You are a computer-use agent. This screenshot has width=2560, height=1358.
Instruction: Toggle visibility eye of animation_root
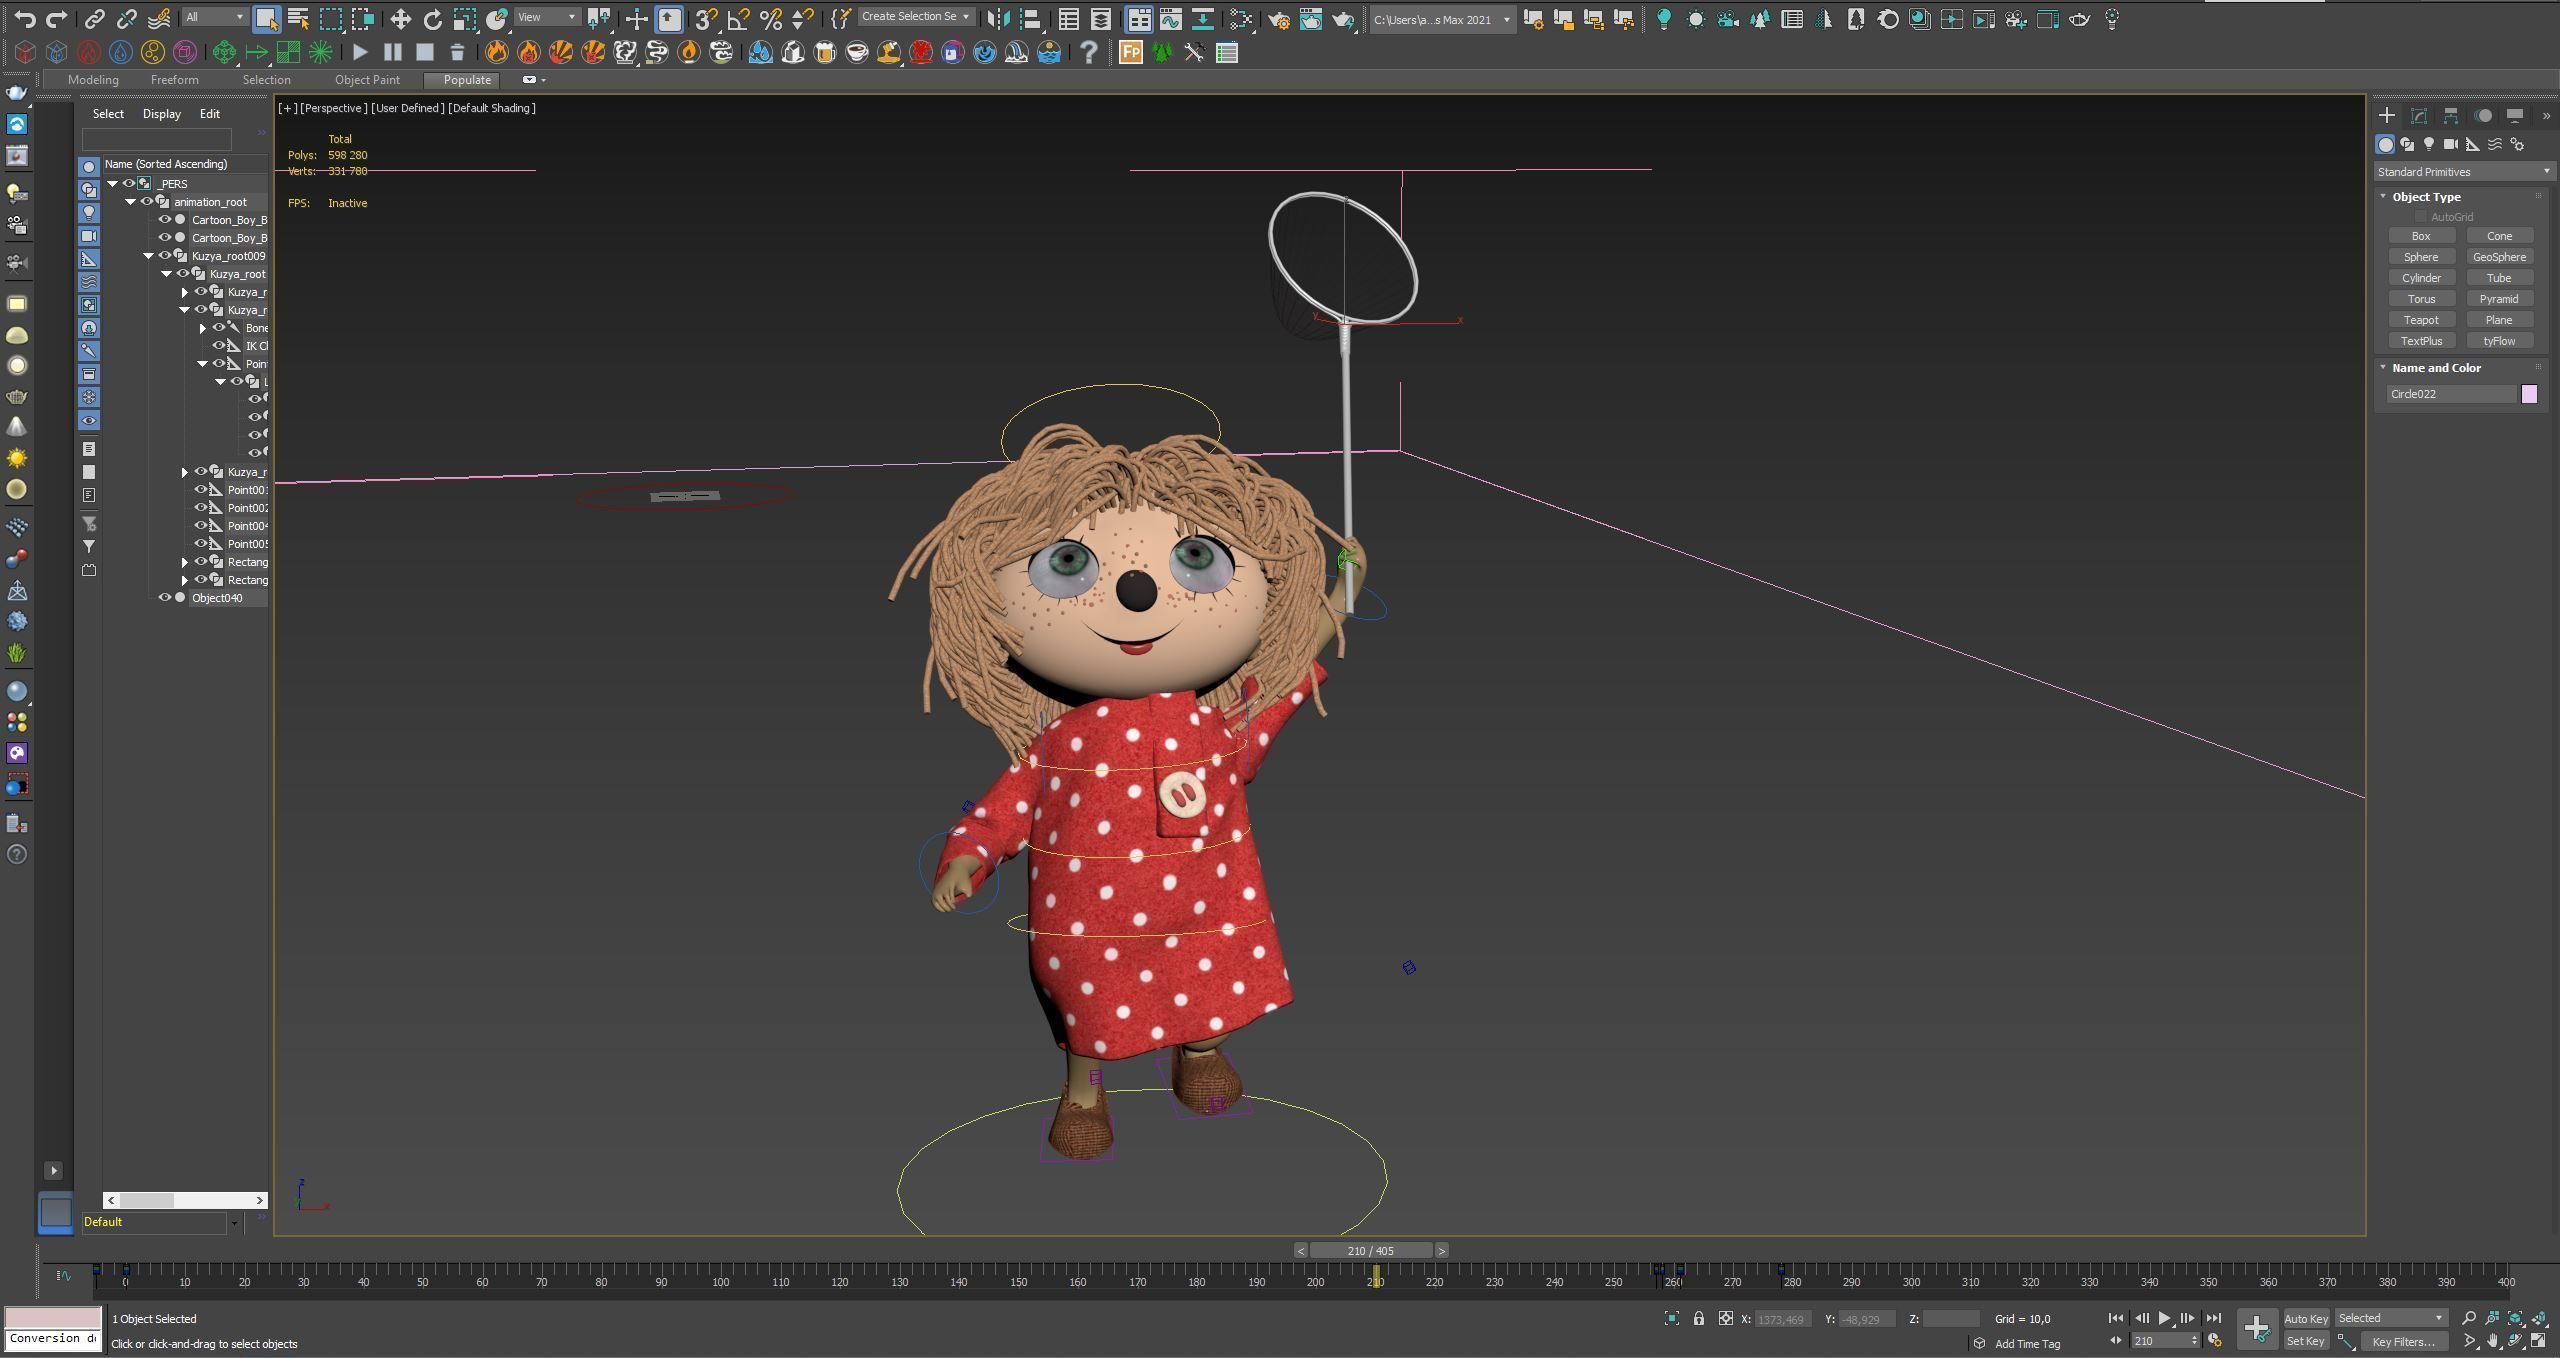point(147,202)
